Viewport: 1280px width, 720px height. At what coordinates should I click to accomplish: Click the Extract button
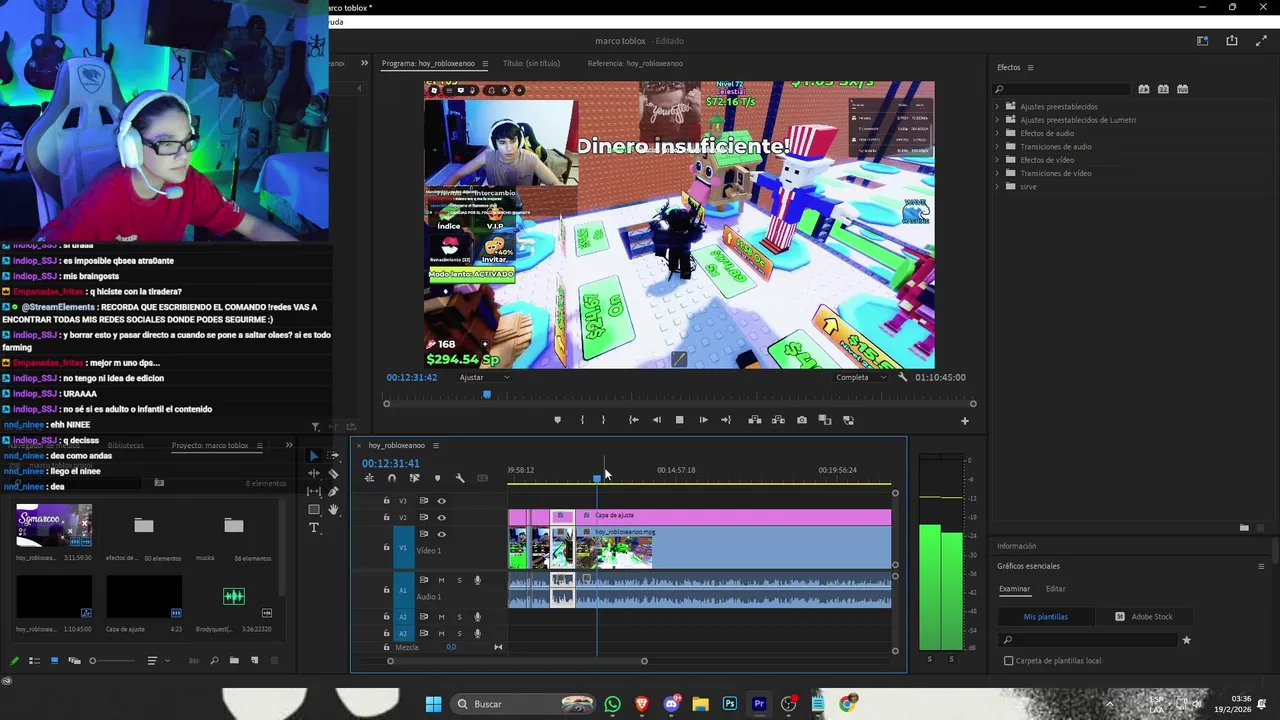pyautogui.click(x=778, y=420)
